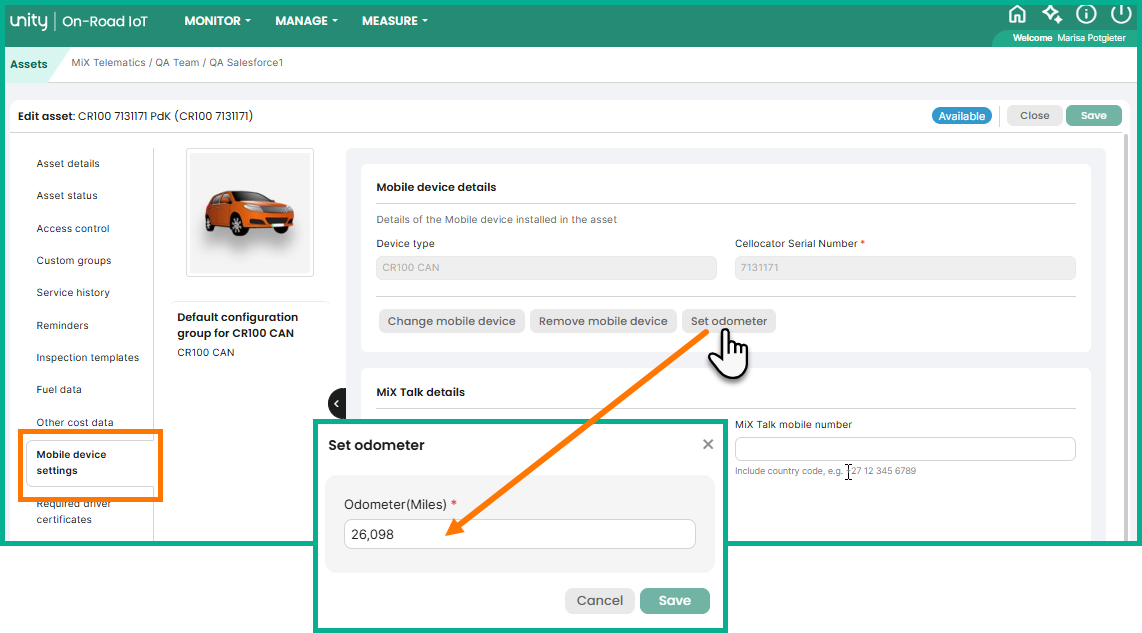Open Service history section

(73, 293)
